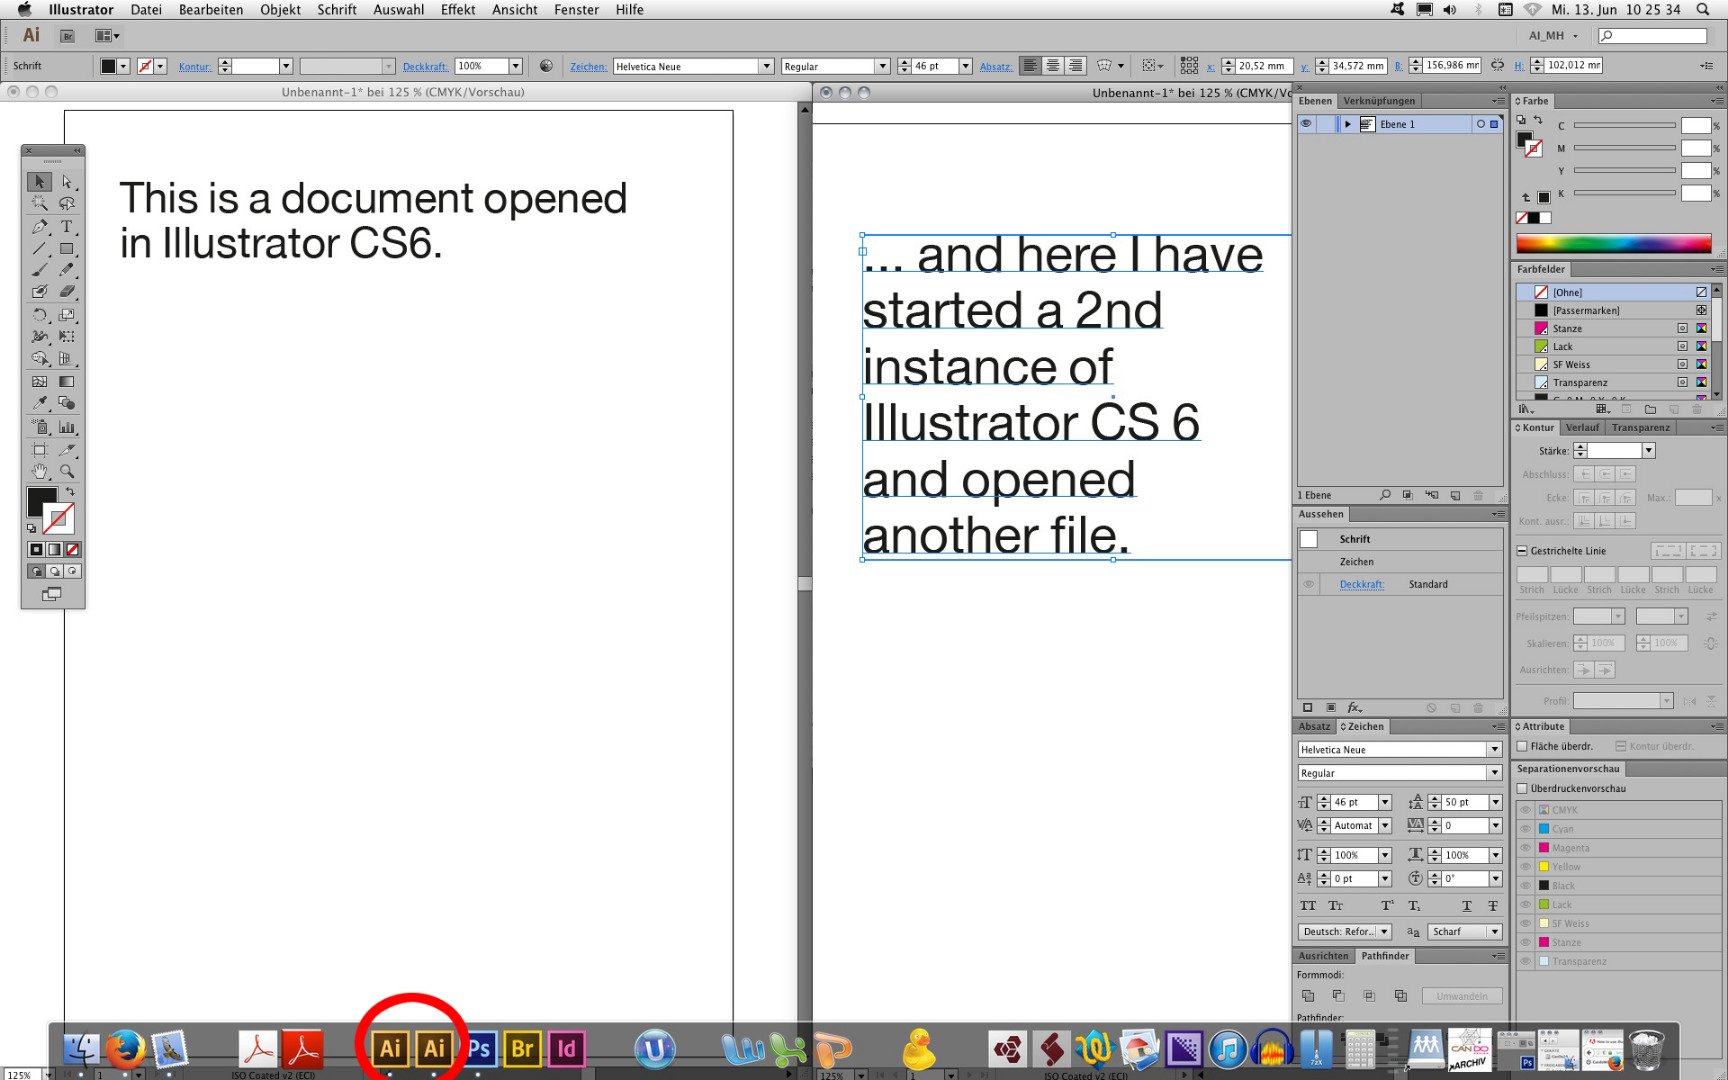1728x1080 pixels.
Task: Open the Objekt menu
Action: point(280,10)
